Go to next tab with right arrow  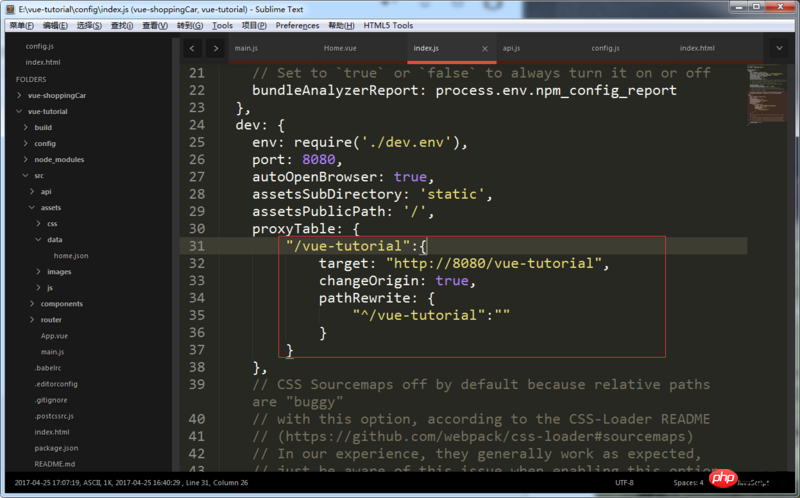(x=216, y=48)
